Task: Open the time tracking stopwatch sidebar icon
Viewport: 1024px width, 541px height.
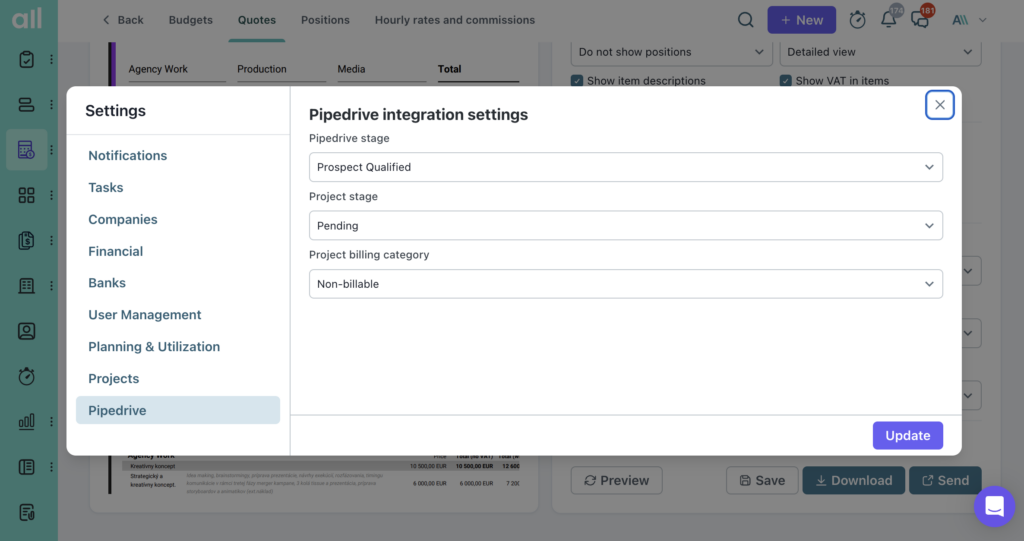Action: (26, 376)
